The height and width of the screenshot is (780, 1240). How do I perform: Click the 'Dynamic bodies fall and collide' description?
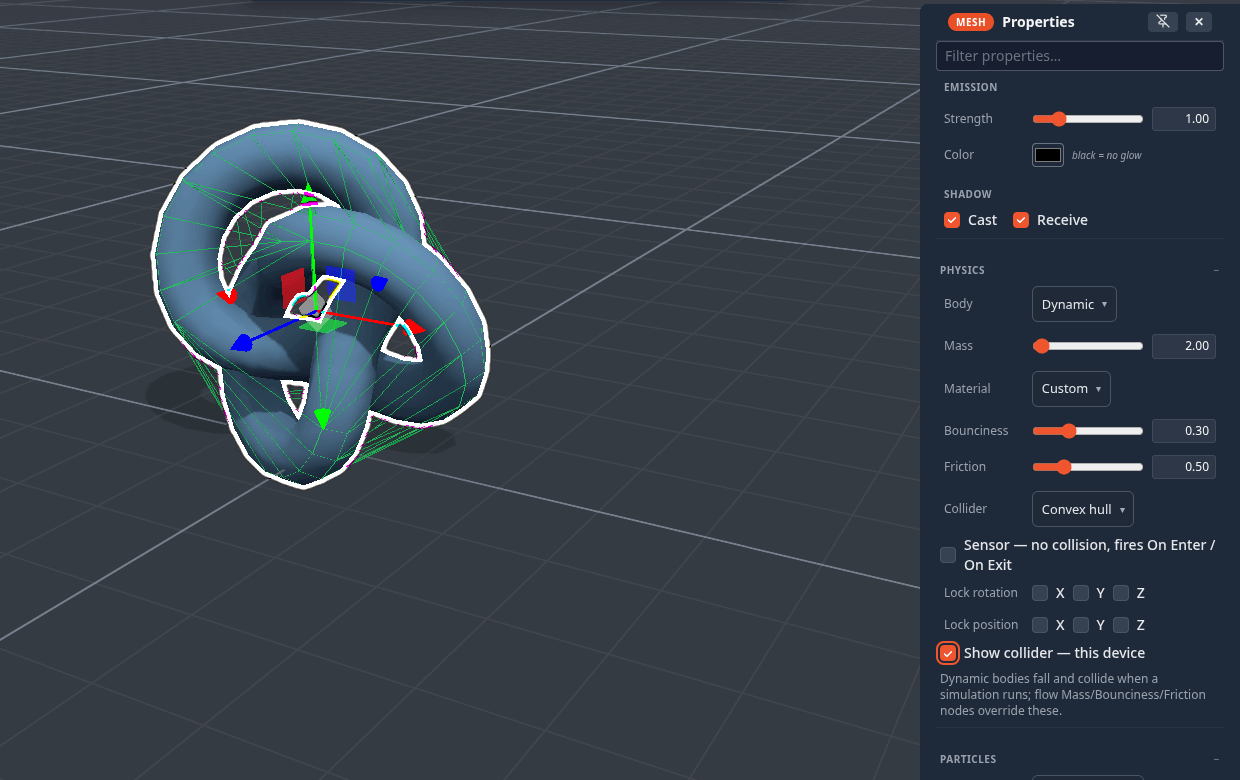1073,695
